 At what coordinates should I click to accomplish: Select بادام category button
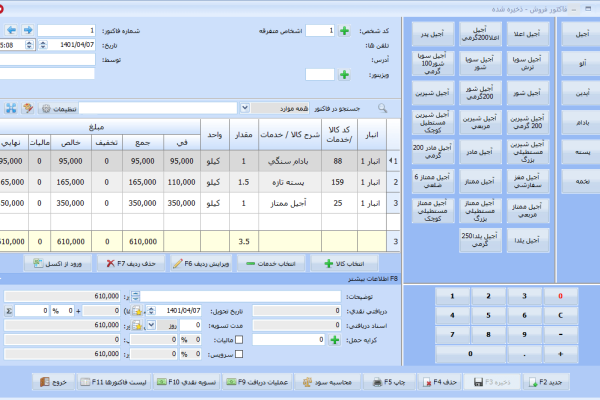tap(581, 122)
